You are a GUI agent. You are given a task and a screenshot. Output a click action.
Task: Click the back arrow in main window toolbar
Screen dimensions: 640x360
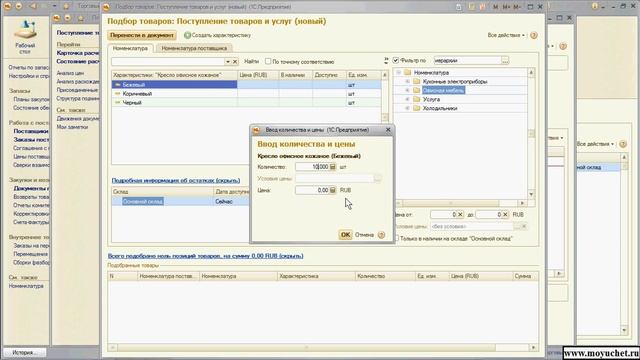pyautogui.click(x=33, y=6)
